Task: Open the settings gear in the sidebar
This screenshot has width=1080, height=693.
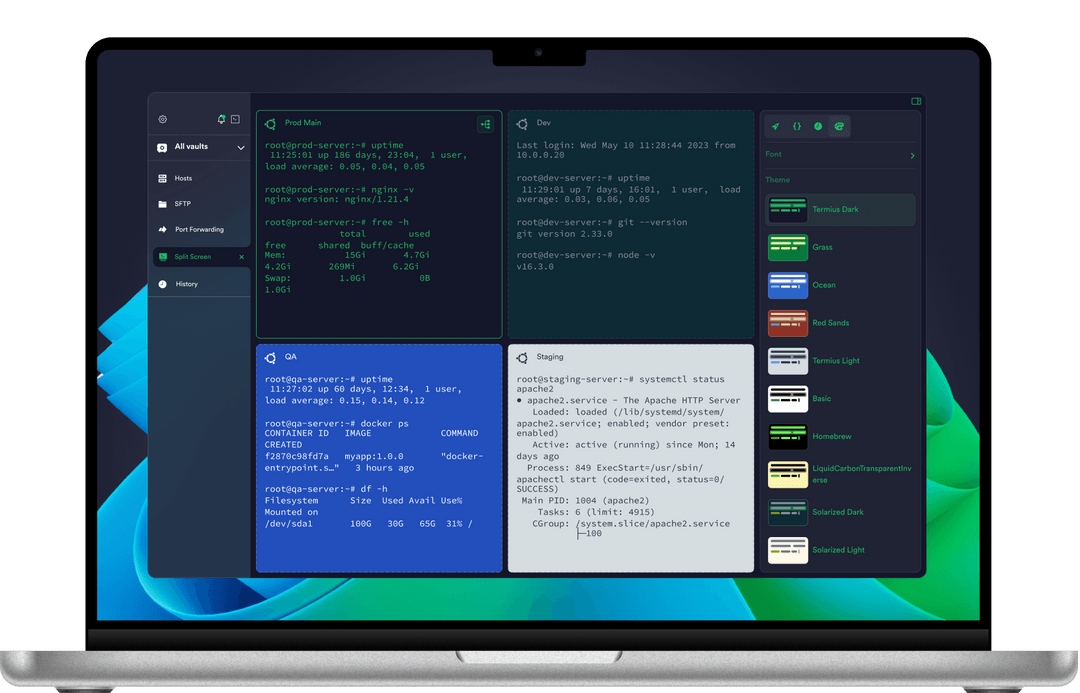Action: click(x=160, y=117)
